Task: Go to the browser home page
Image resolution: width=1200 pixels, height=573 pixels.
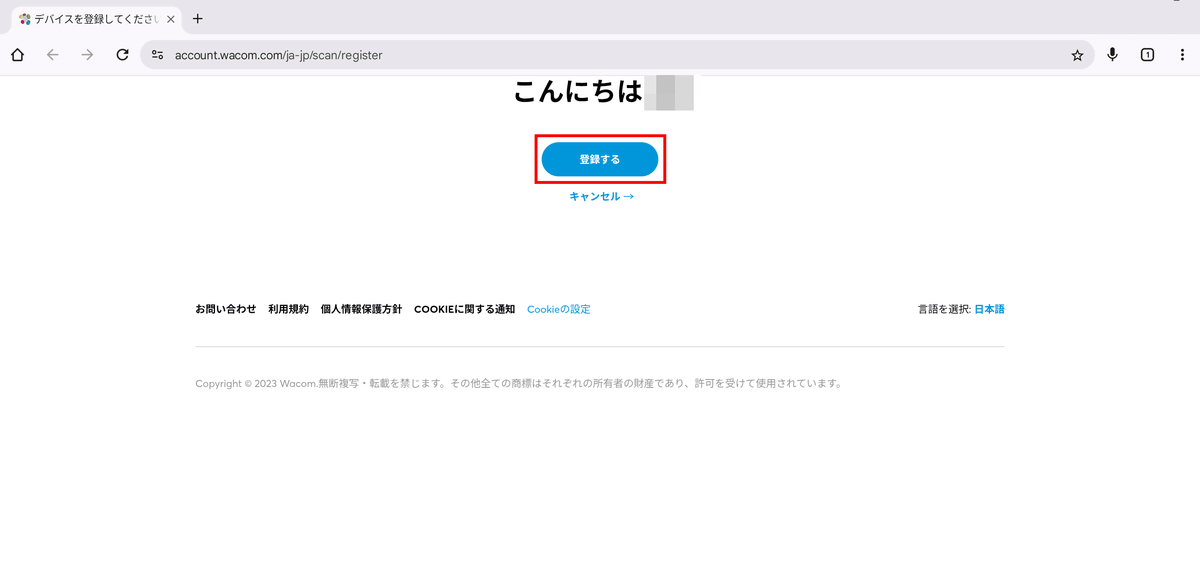Action: [17, 55]
